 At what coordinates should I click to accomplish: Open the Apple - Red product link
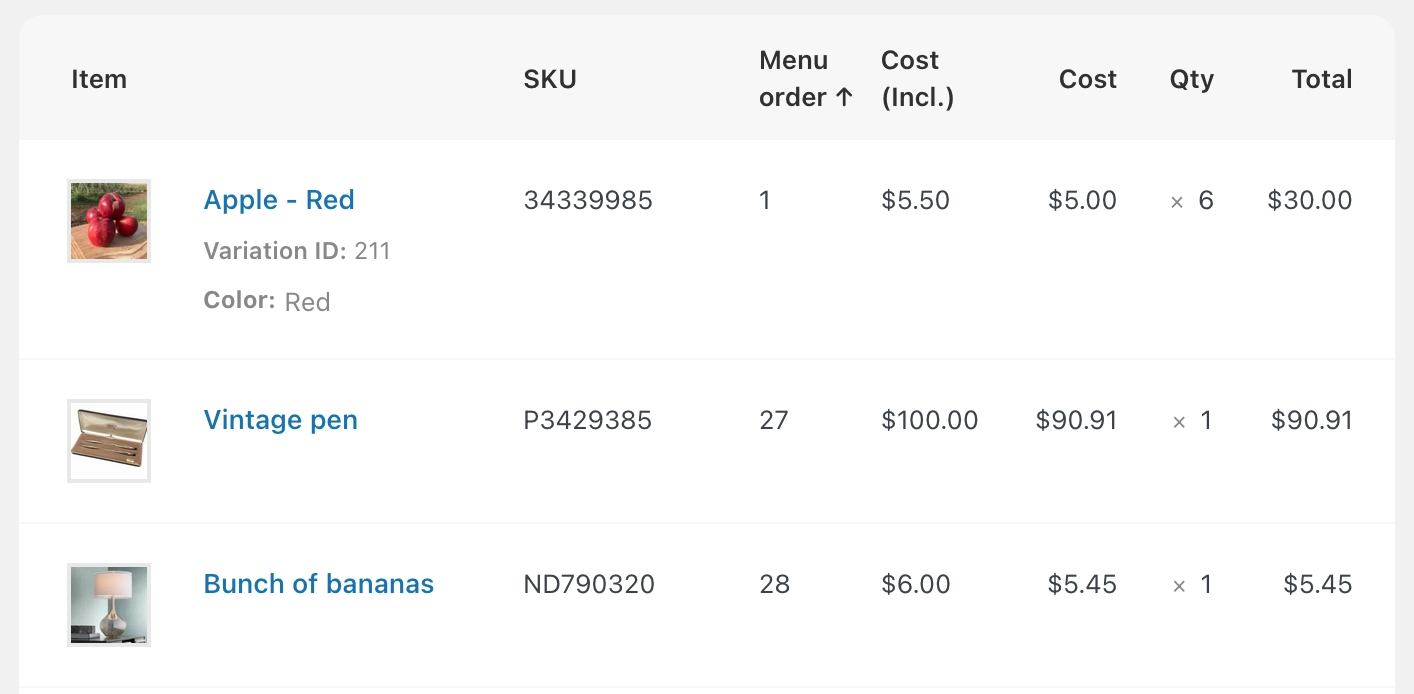(x=279, y=200)
